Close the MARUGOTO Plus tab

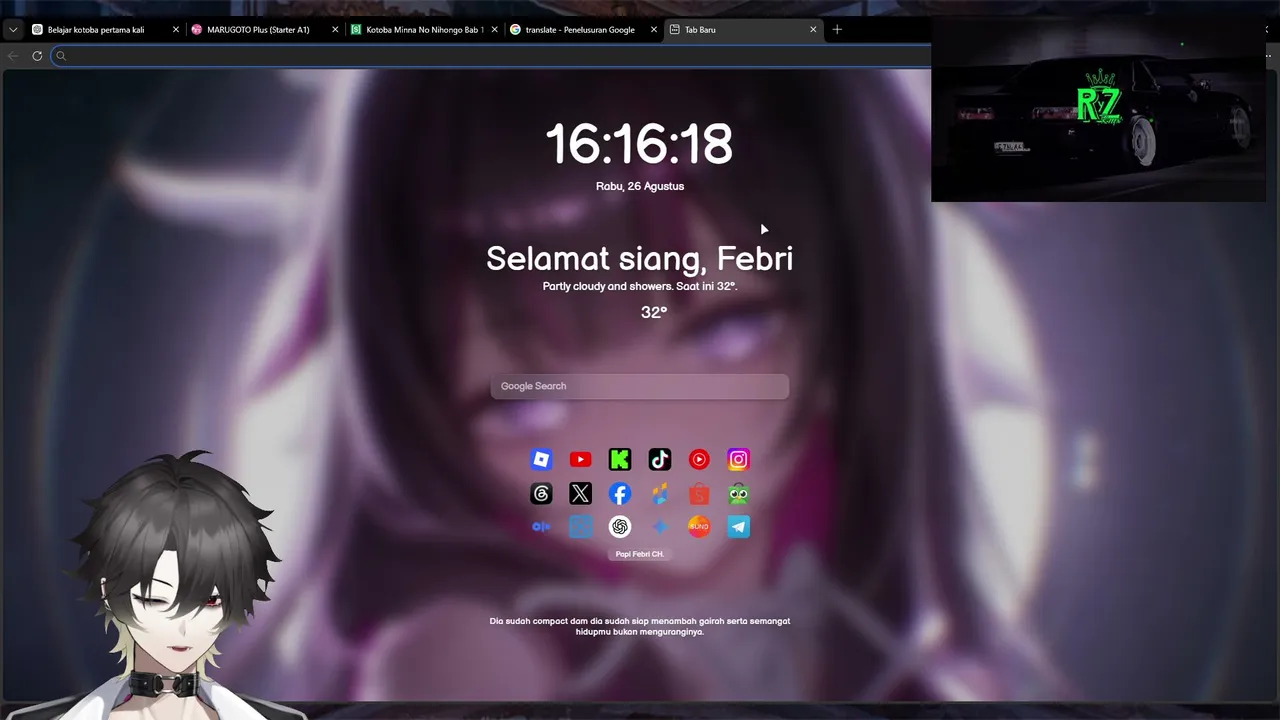tap(335, 30)
